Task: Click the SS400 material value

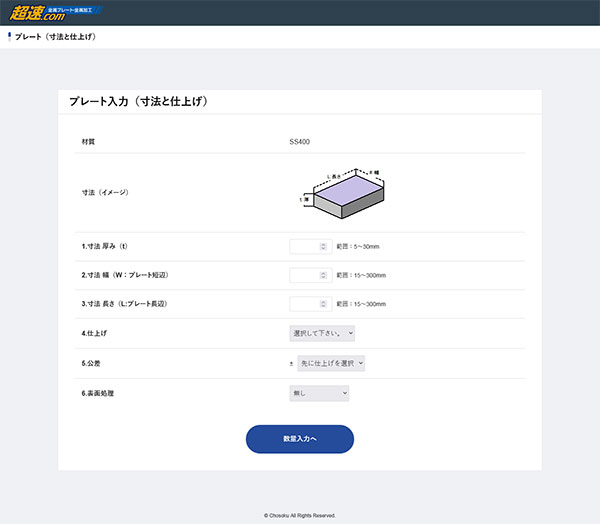Action: (299, 142)
